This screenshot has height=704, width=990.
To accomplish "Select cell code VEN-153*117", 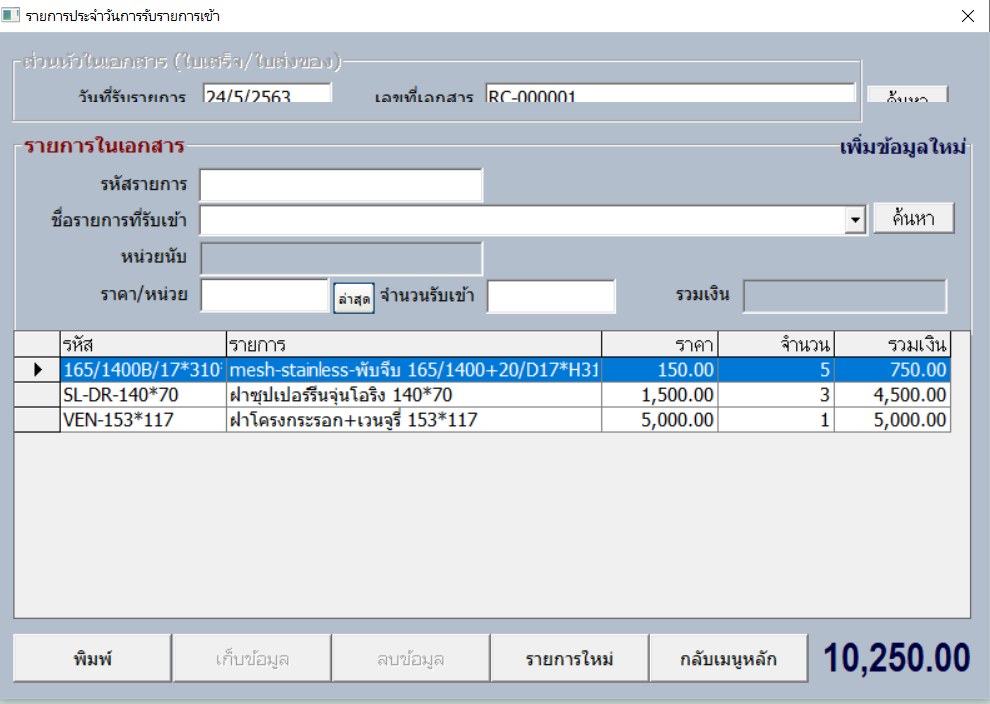I will coord(143,420).
